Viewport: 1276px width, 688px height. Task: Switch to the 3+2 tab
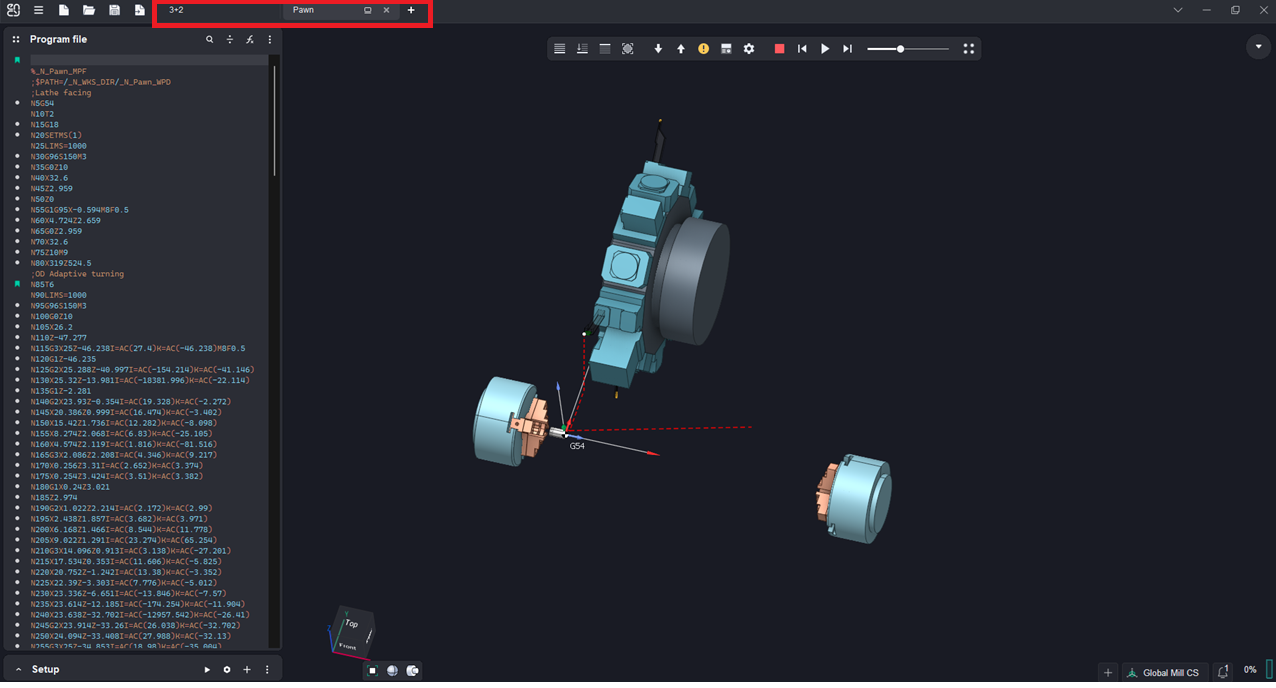point(177,10)
